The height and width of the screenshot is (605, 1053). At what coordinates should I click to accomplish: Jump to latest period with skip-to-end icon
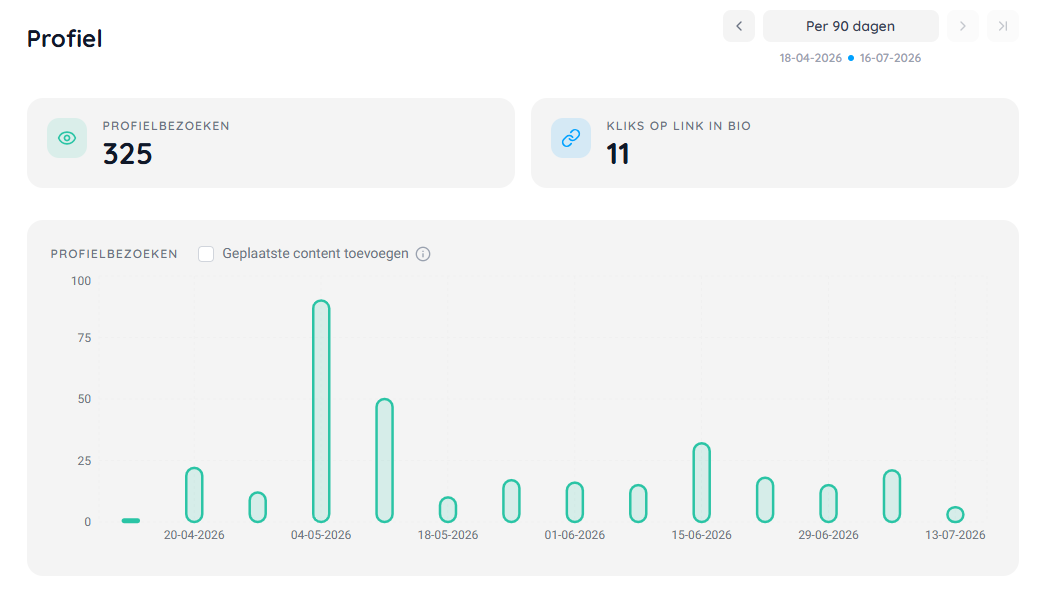1003,26
